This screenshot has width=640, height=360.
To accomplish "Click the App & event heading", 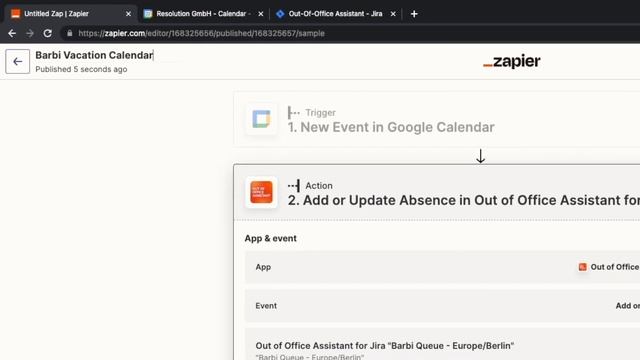I will [x=271, y=238].
